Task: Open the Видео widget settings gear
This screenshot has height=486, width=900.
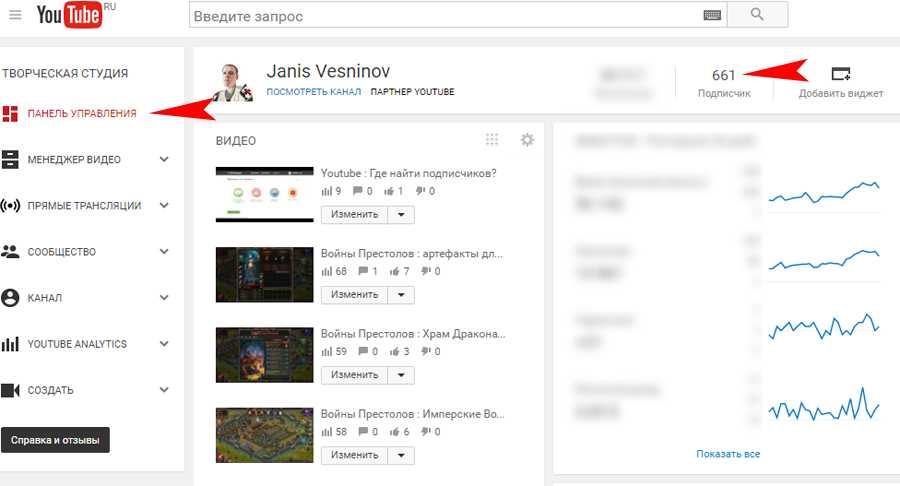Action: coord(527,139)
